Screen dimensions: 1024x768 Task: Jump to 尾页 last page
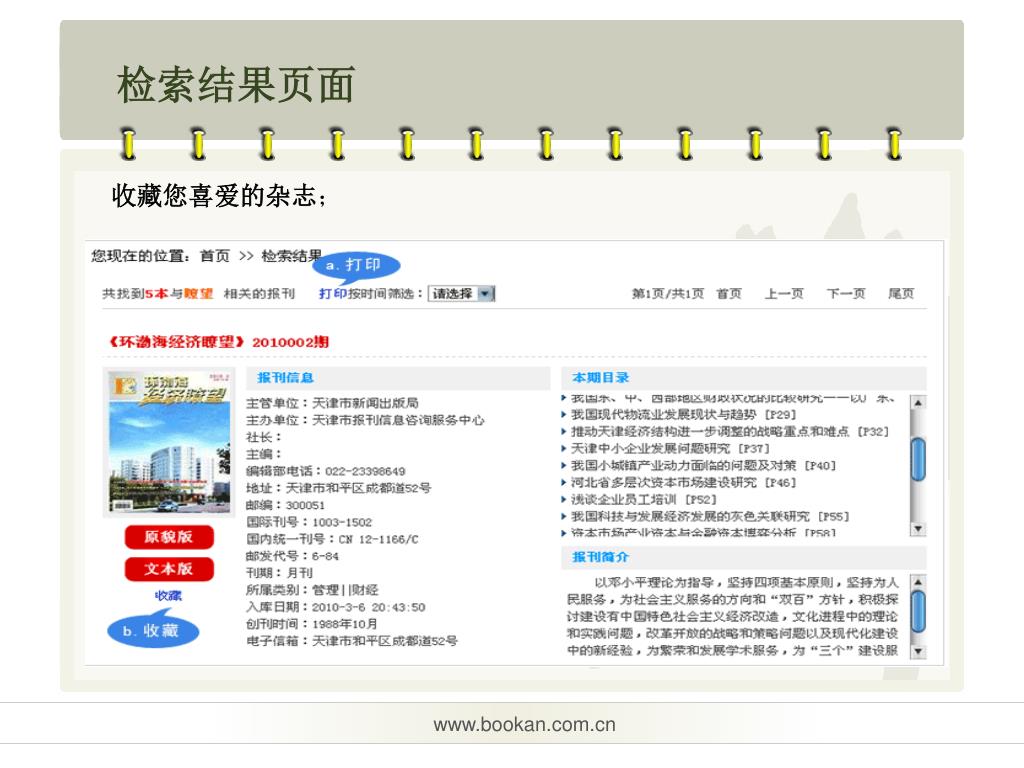point(901,294)
